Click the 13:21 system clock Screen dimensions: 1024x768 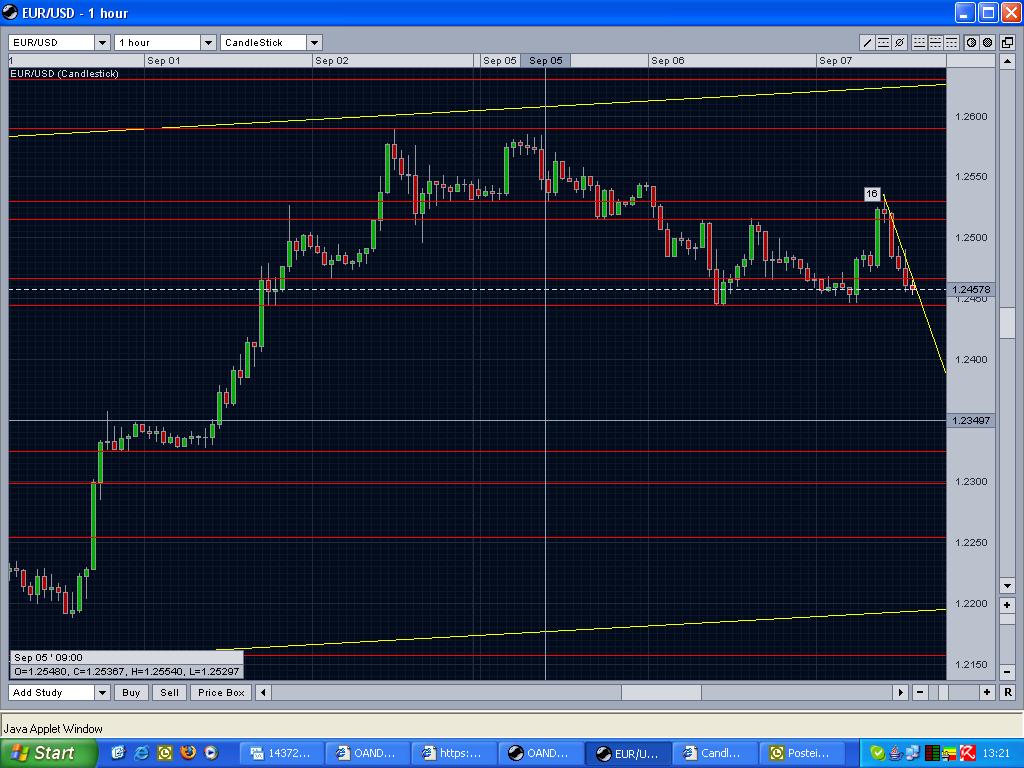(996, 754)
